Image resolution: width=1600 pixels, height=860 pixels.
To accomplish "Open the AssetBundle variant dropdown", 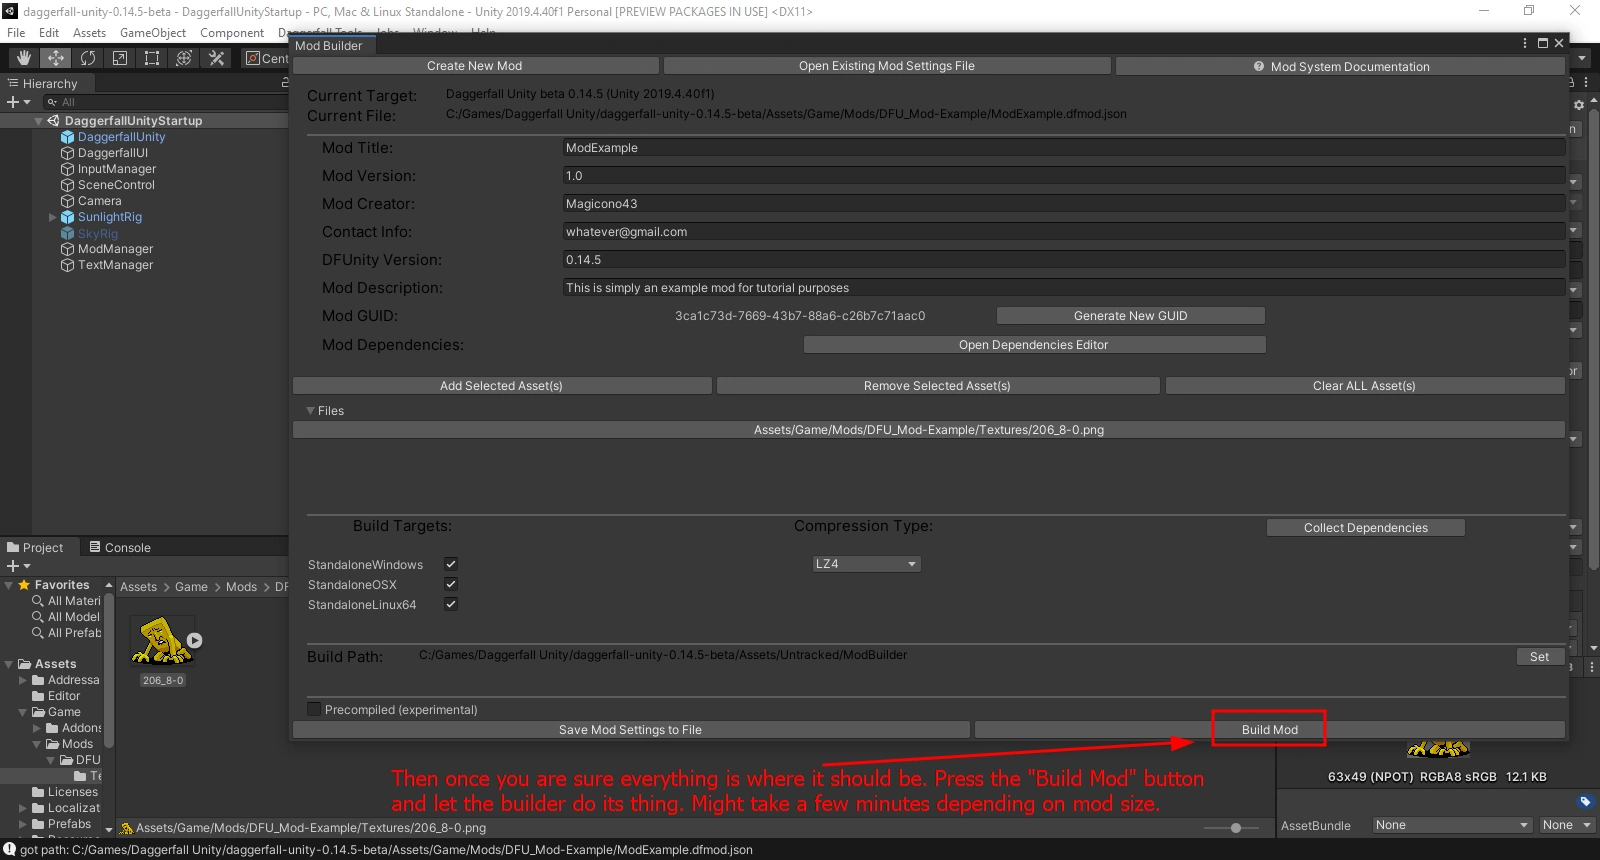I will tap(1566, 825).
